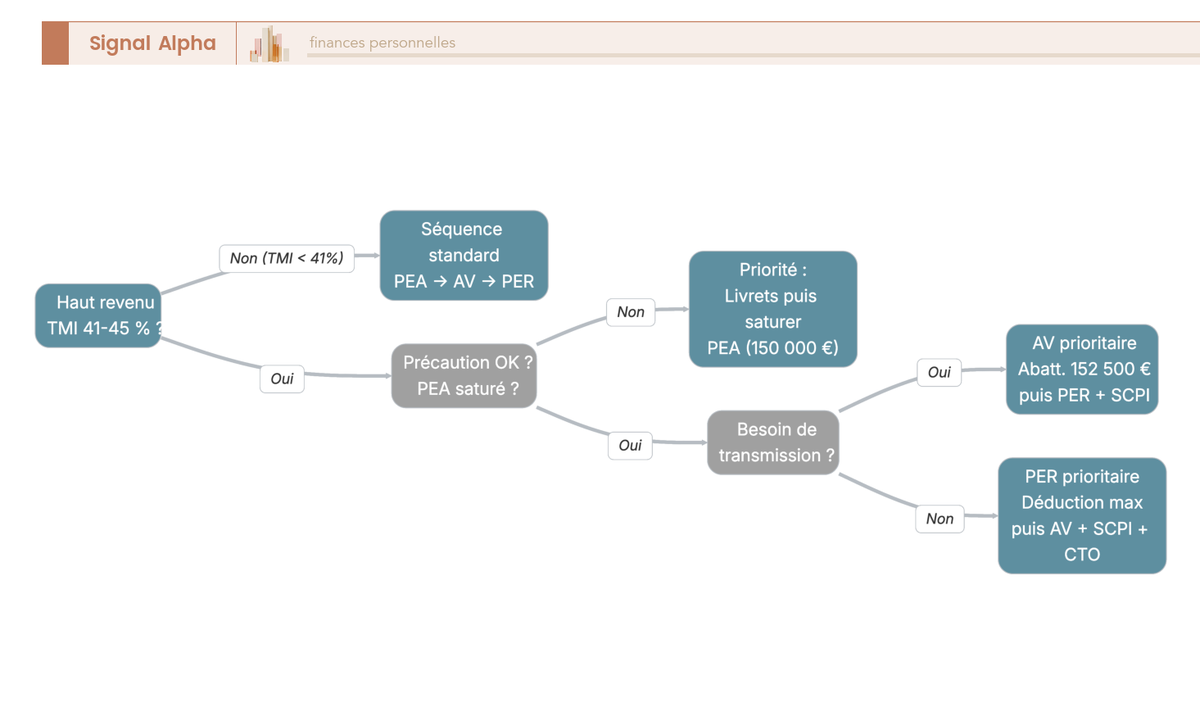Image resolution: width=1200 pixels, height=721 pixels.
Task: Click the Non label toward PER prioritaire
Action: (940, 519)
